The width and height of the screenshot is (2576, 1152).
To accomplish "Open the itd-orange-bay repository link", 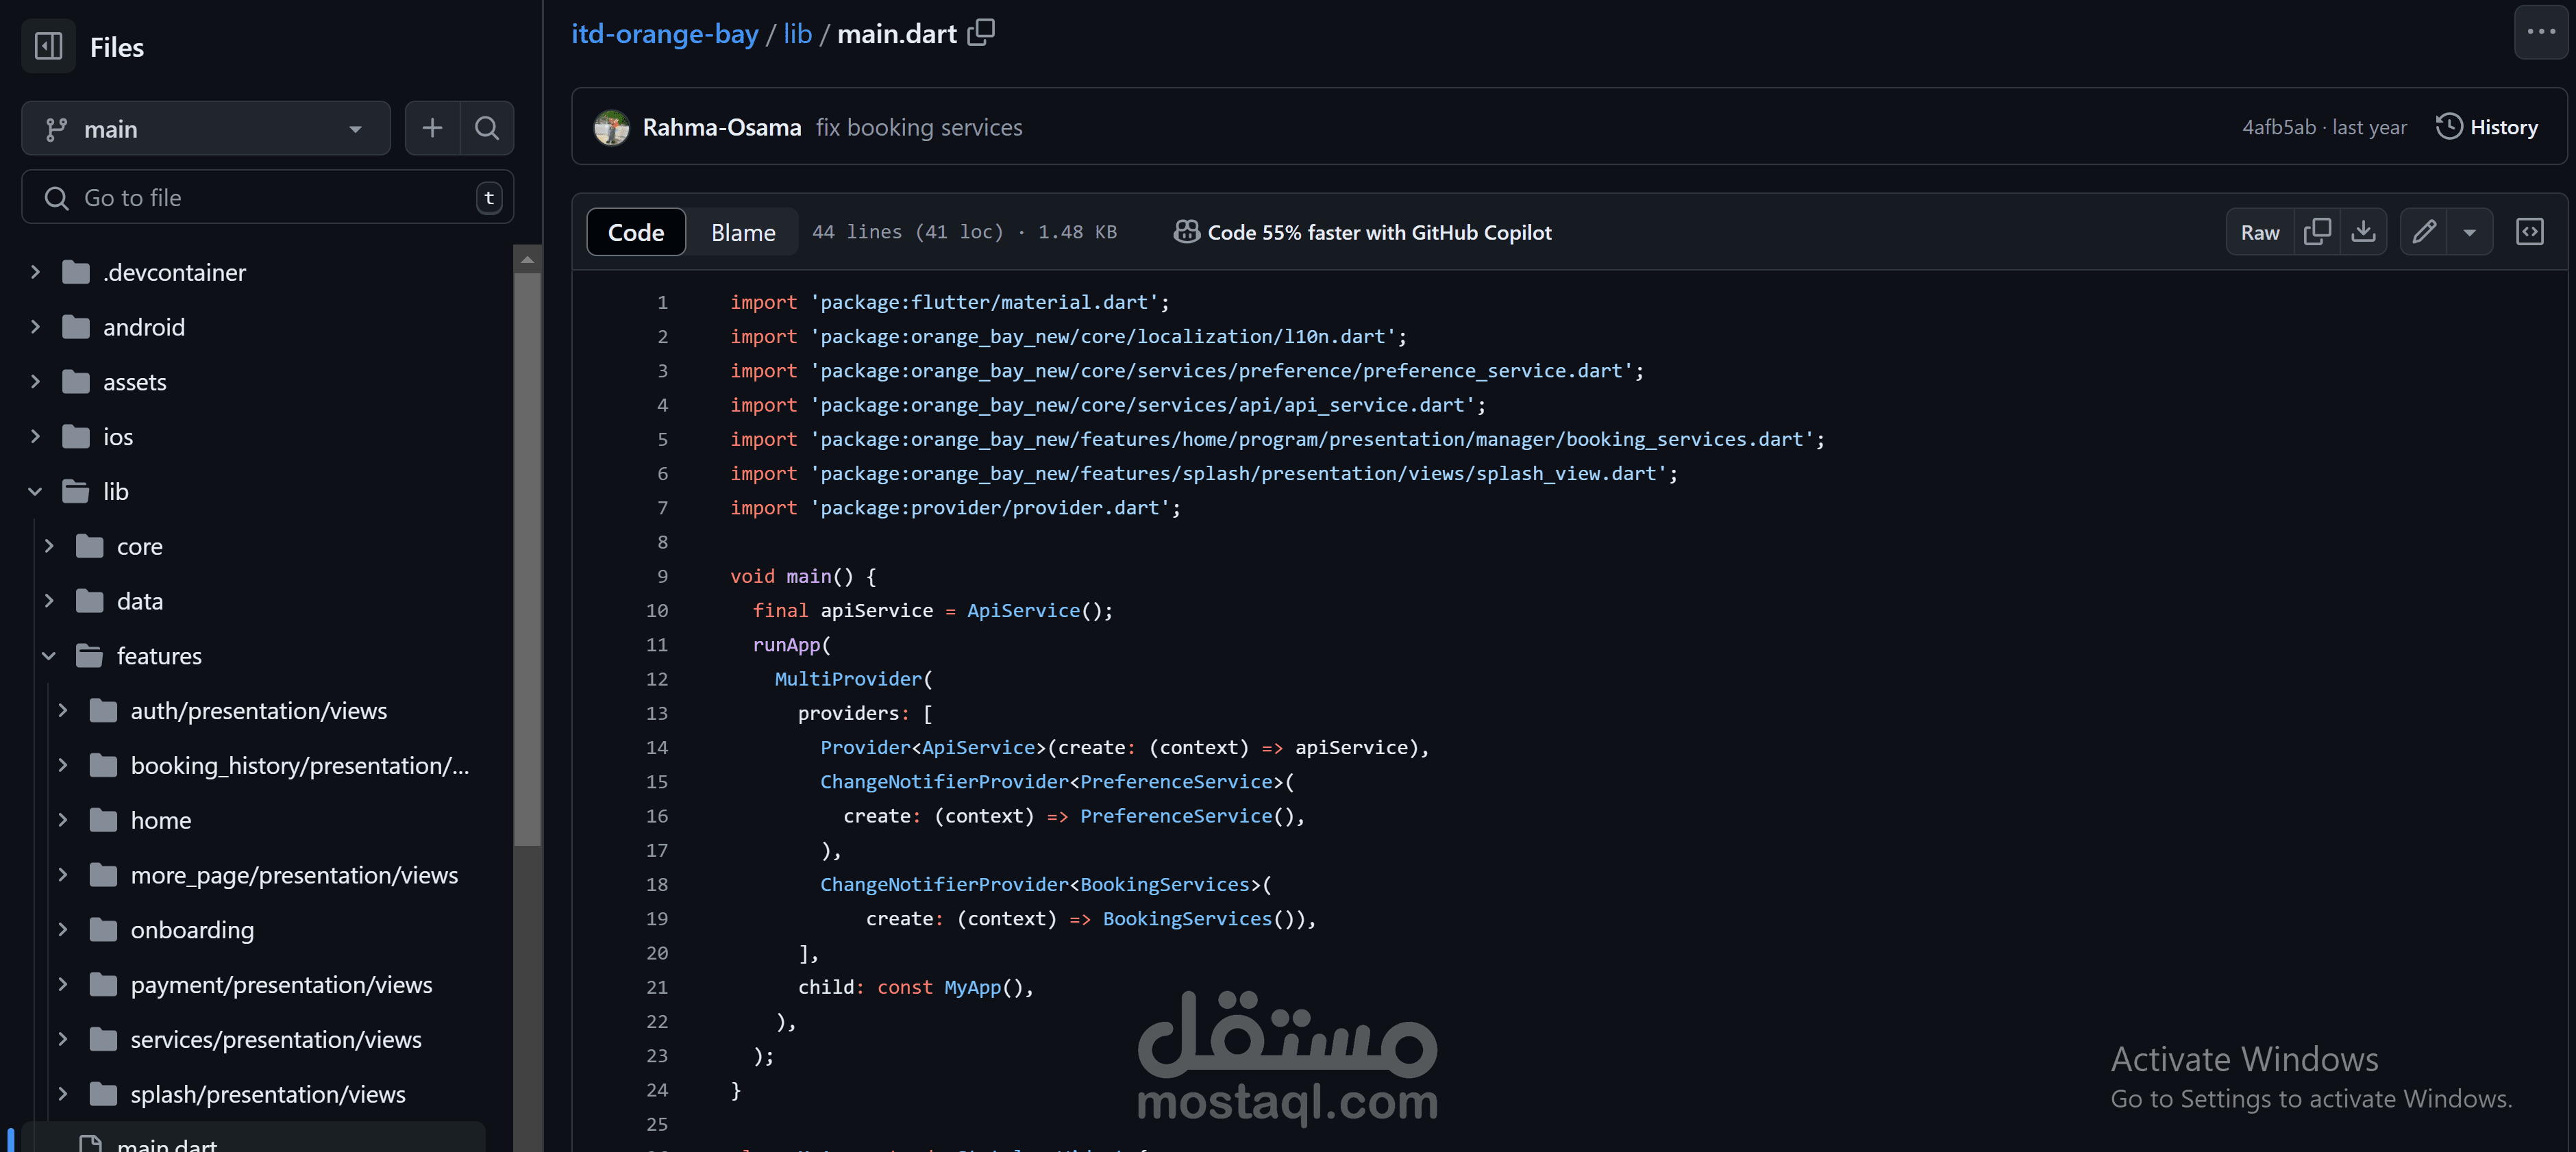I will pos(664,34).
